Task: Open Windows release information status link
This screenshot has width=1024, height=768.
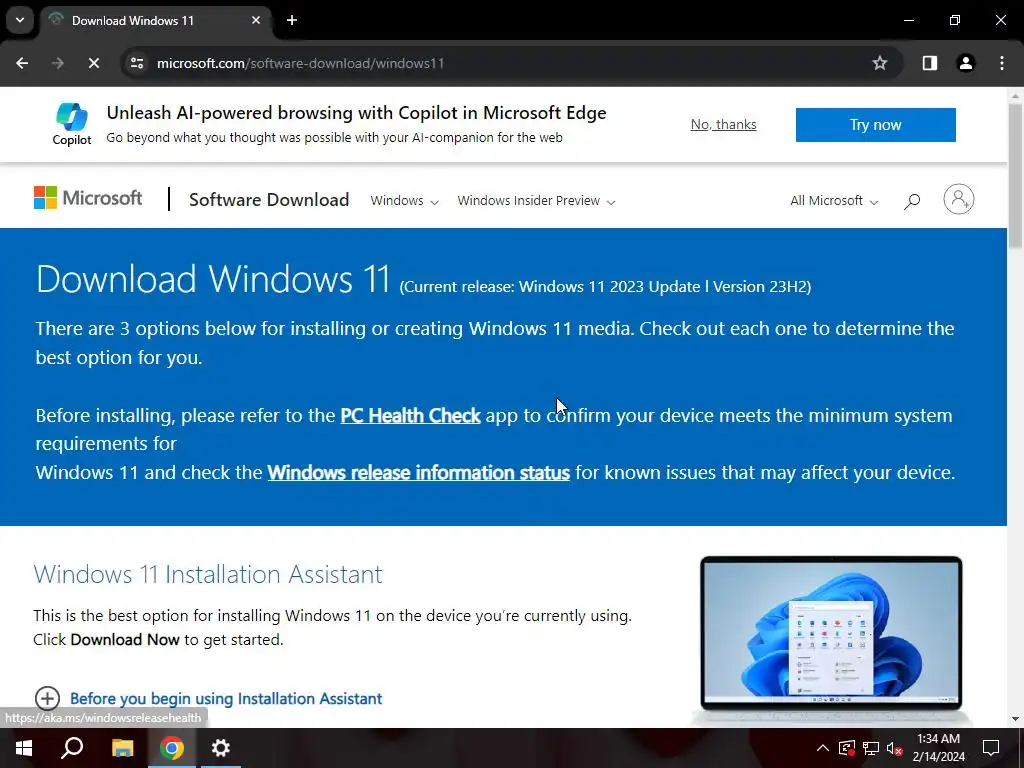Action: [419, 472]
